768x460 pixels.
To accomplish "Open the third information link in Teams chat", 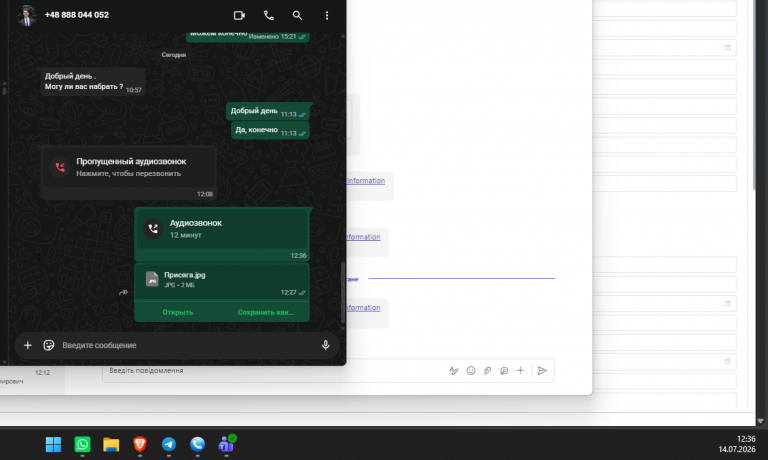I will (363, 308).
